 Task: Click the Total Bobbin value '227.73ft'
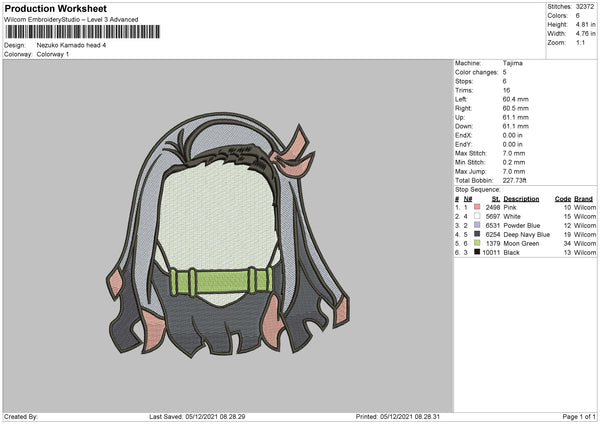(514, 180)
